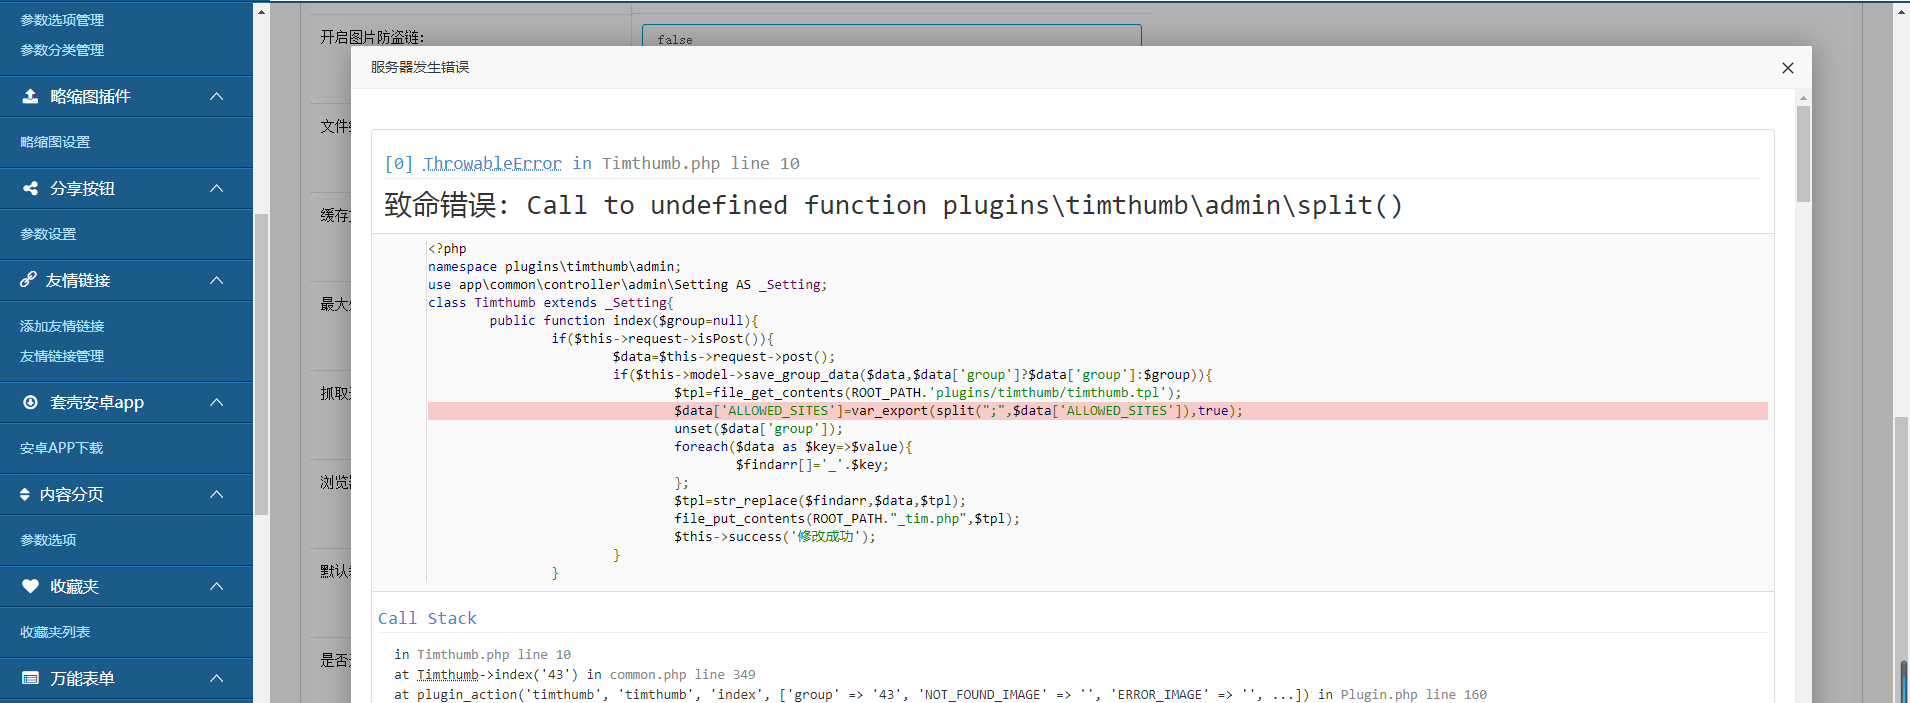Click the share icon beside 分享按钮
This screenshot has width=1910, height=703.
pyautogui.click(x=30, y=188)
